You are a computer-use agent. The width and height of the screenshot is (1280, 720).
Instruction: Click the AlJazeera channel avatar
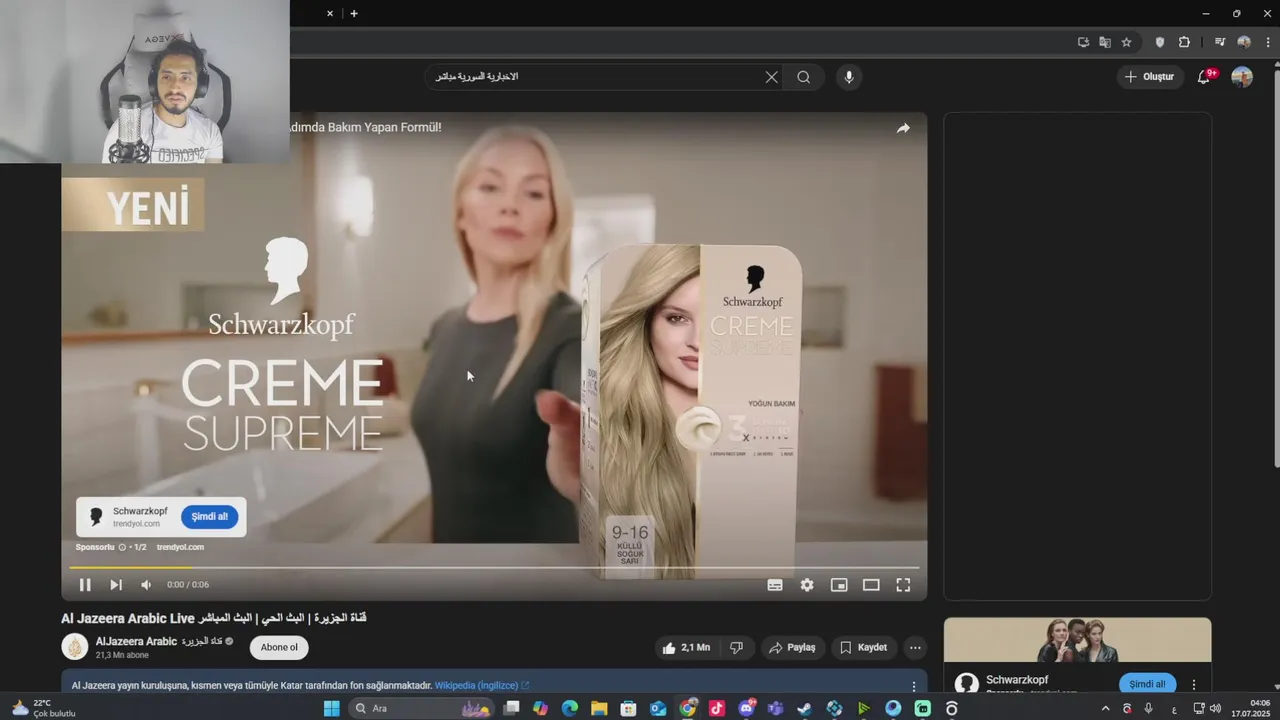(x=75, y=647)
